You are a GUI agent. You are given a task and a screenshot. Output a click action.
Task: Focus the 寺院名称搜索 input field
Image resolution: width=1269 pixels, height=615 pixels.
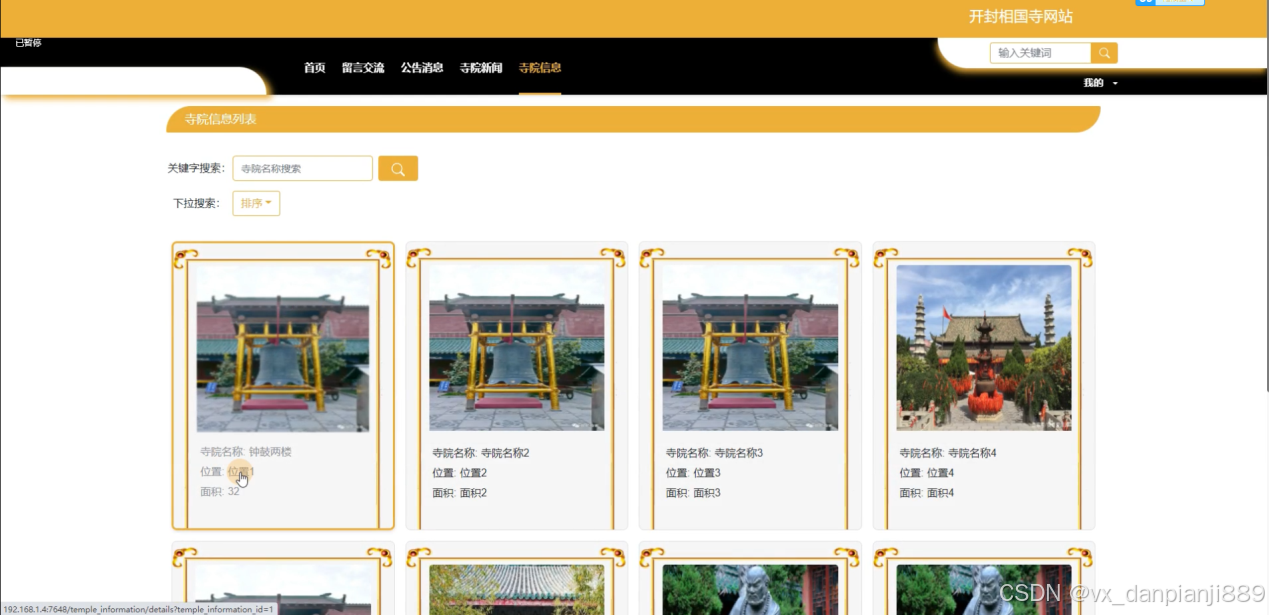click(x=303, y=169)
